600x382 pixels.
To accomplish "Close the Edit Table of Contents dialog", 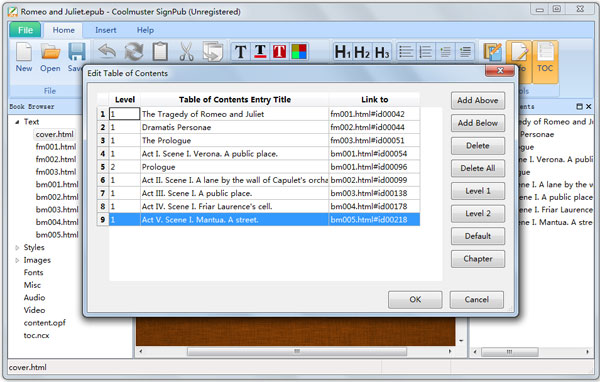I will [500, 70].
